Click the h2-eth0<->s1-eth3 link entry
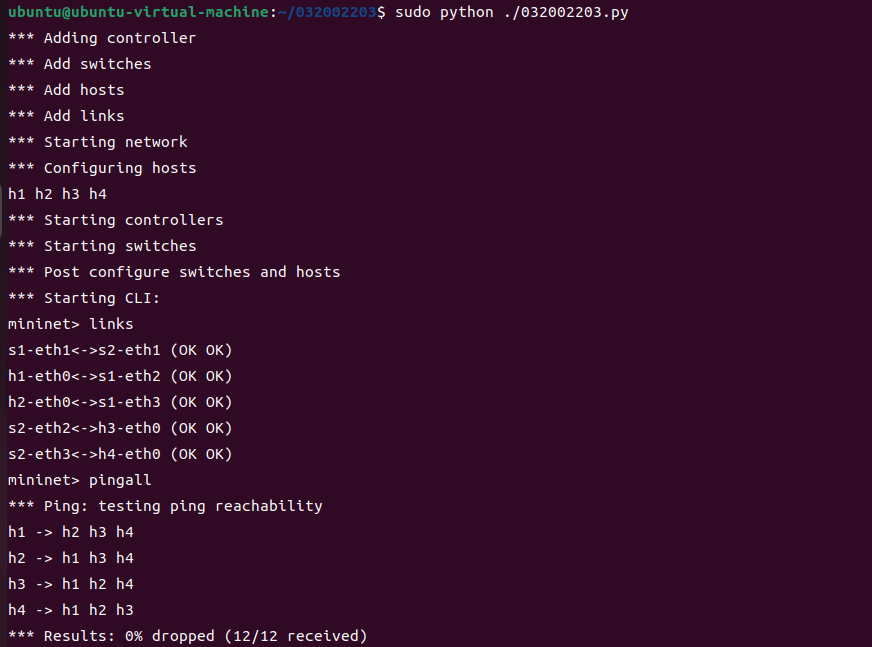Image resolution: width=872 pixels, height=647 pixels. (x=120, y=402)
